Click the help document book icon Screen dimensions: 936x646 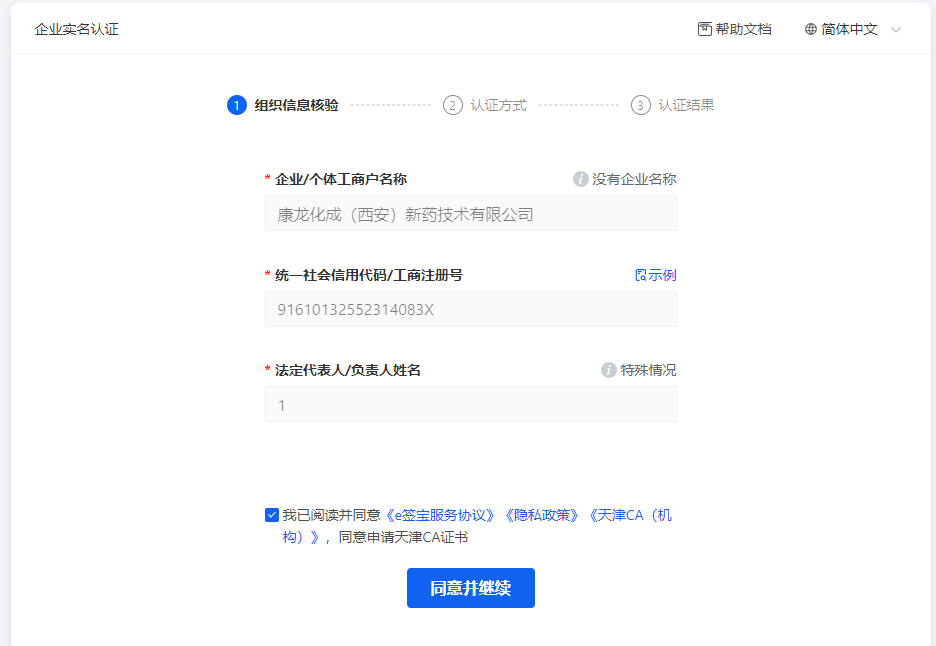704,29
